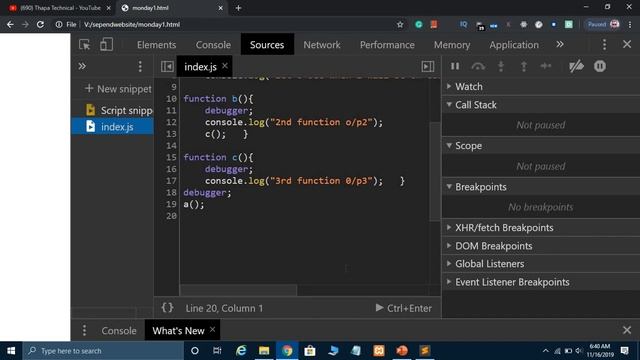Toggle pause on exceptions icon
Viewport: 640px width, 360px height.
pos(600,66)
